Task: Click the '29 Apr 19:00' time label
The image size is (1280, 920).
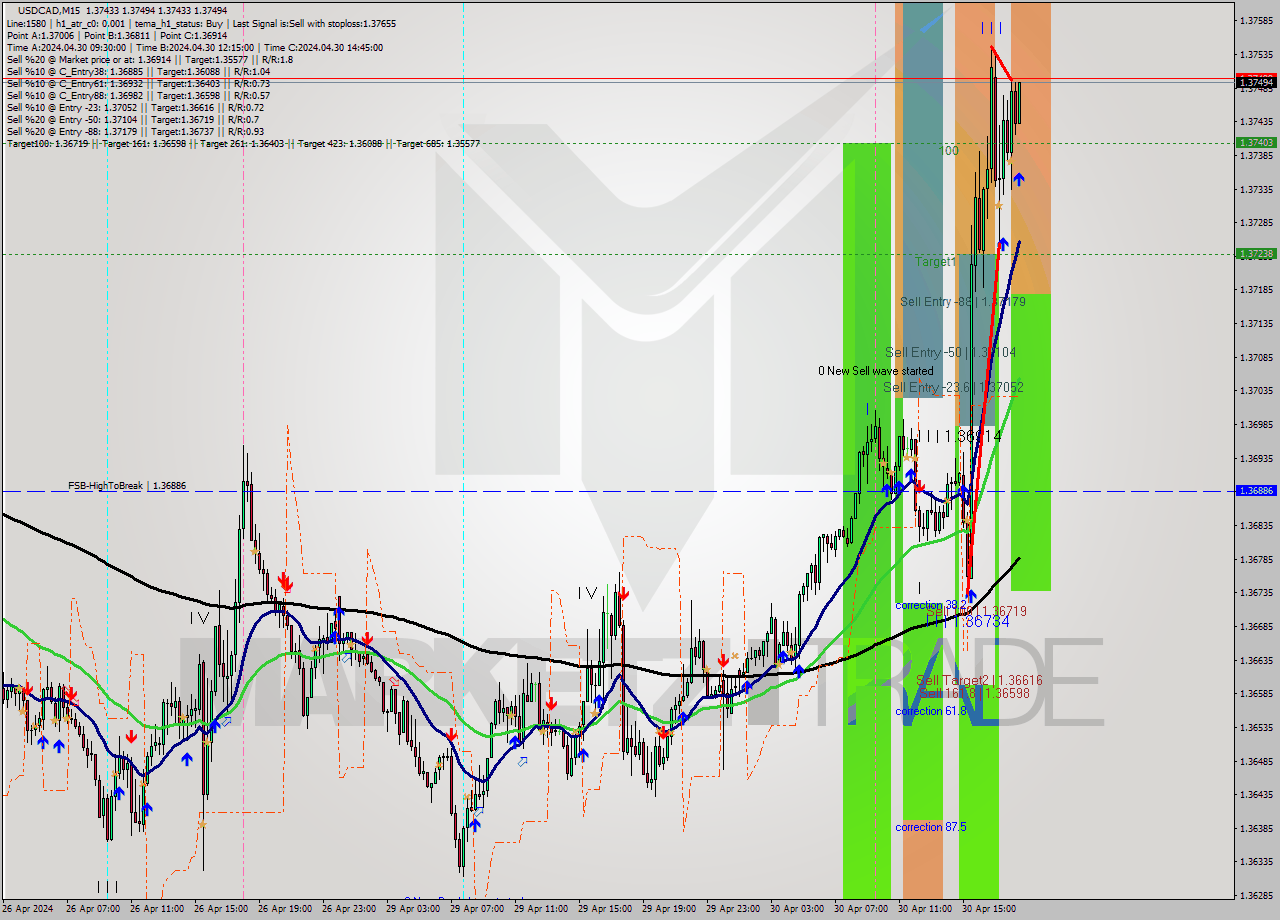Action: coord(667,909)
